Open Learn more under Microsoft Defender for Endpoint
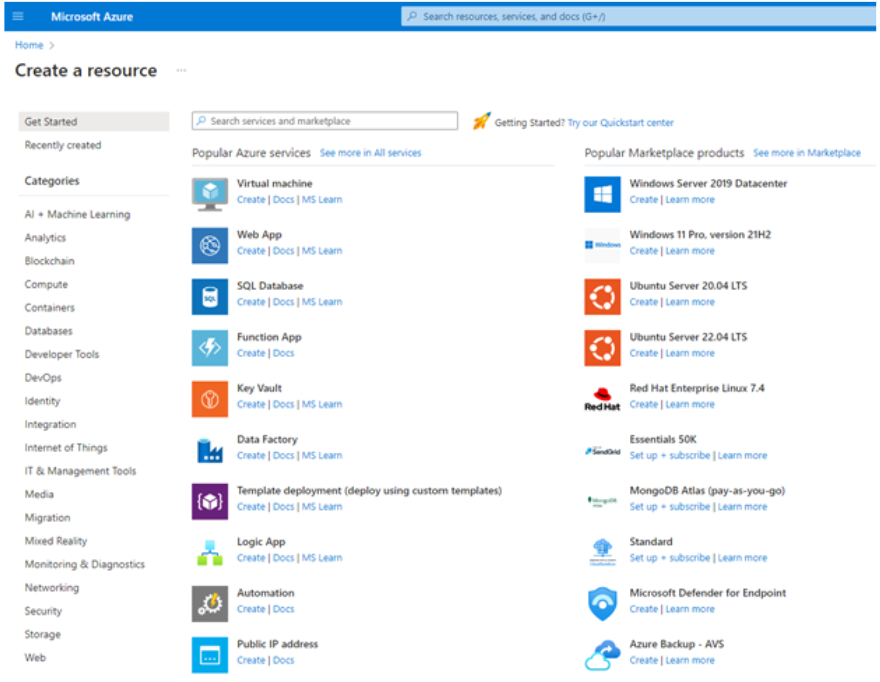This screenshot has height=682, width=880. coord(690,608)
